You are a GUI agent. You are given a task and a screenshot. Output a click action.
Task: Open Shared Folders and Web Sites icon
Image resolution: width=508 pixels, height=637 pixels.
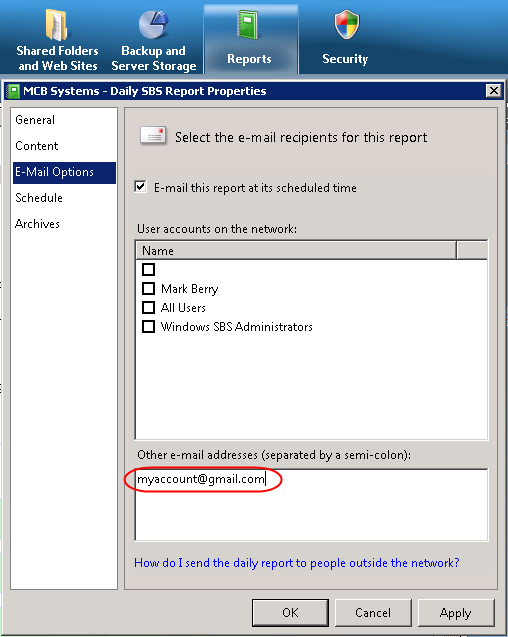coord(56,25)
